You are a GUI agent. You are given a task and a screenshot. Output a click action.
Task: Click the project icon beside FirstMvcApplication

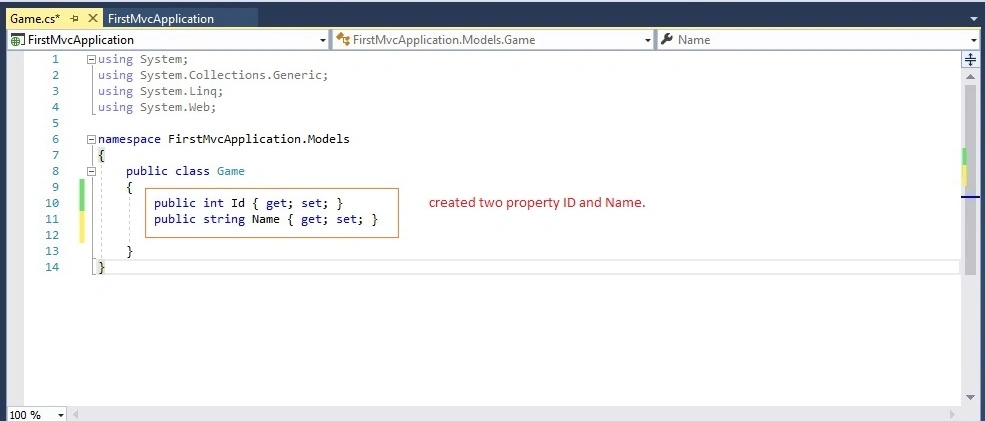pyautogui.click(x=18, y=40)
